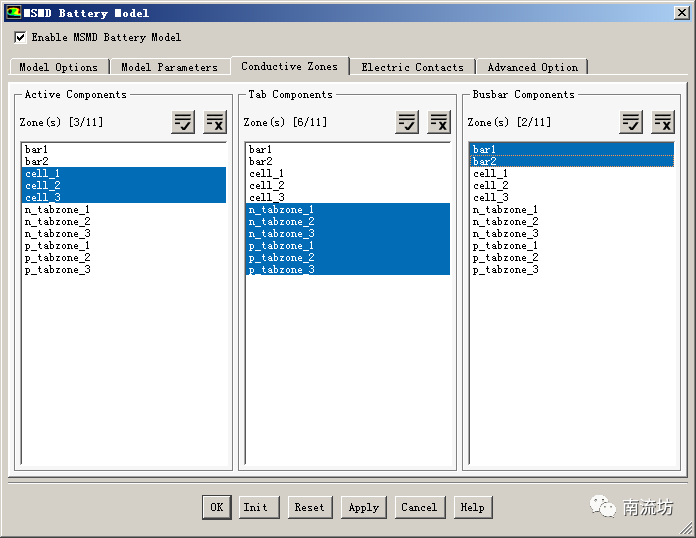696x538 pixels.
Task: Select bar1 in Busbar Components list
Action: (x=485, y=149)
